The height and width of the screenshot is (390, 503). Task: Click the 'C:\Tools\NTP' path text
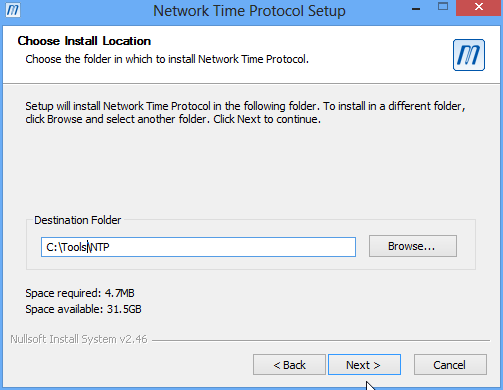tap(78, 247)
